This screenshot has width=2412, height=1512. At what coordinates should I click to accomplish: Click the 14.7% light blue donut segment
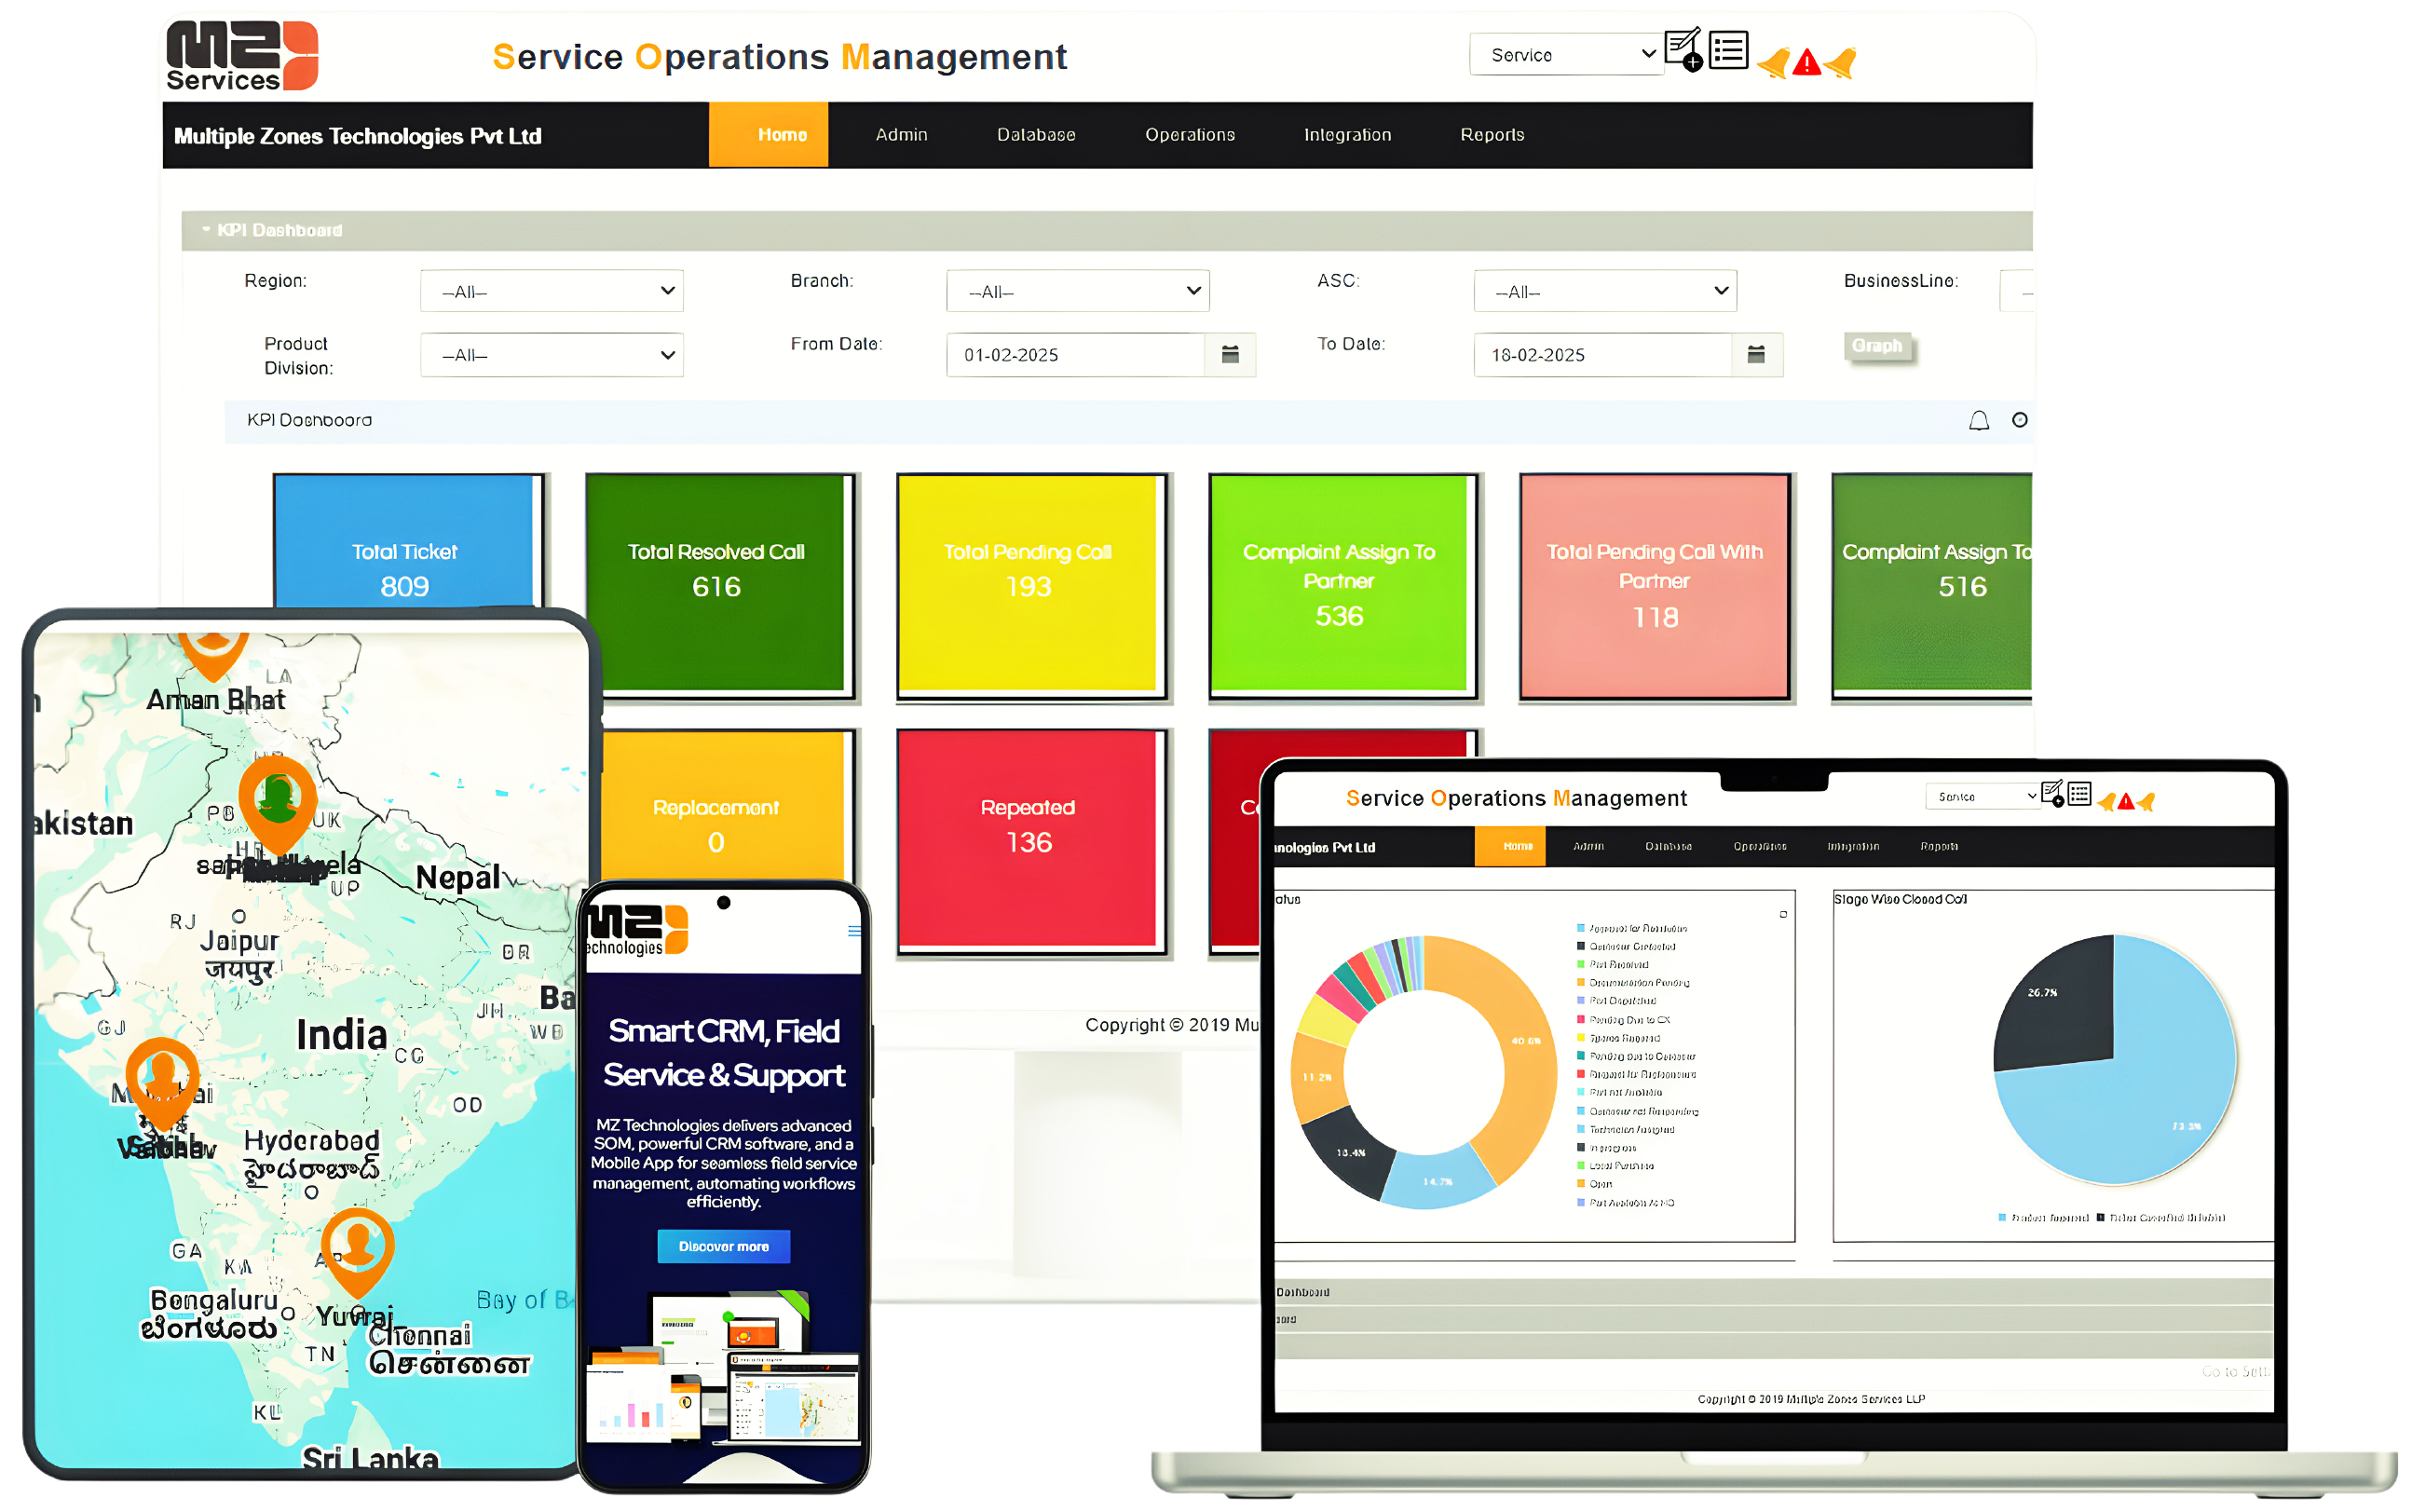tap(1438, 1181)
